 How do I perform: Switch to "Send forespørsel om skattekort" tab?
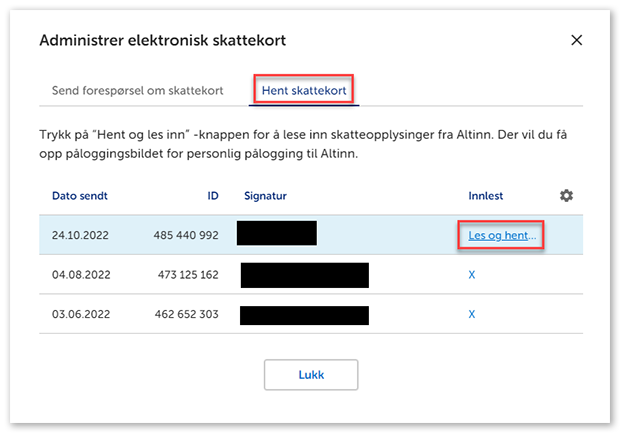137,90
